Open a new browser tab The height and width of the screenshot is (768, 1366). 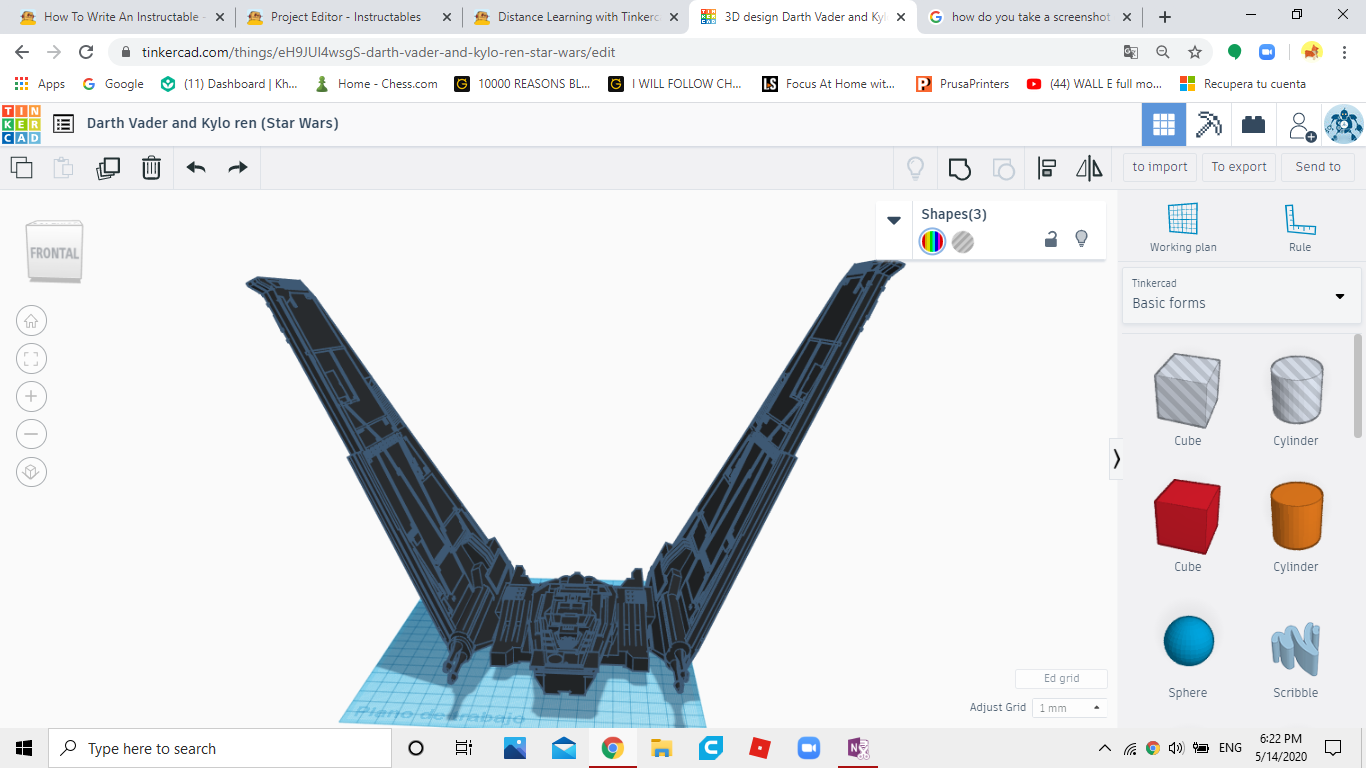pos(1164,17)
